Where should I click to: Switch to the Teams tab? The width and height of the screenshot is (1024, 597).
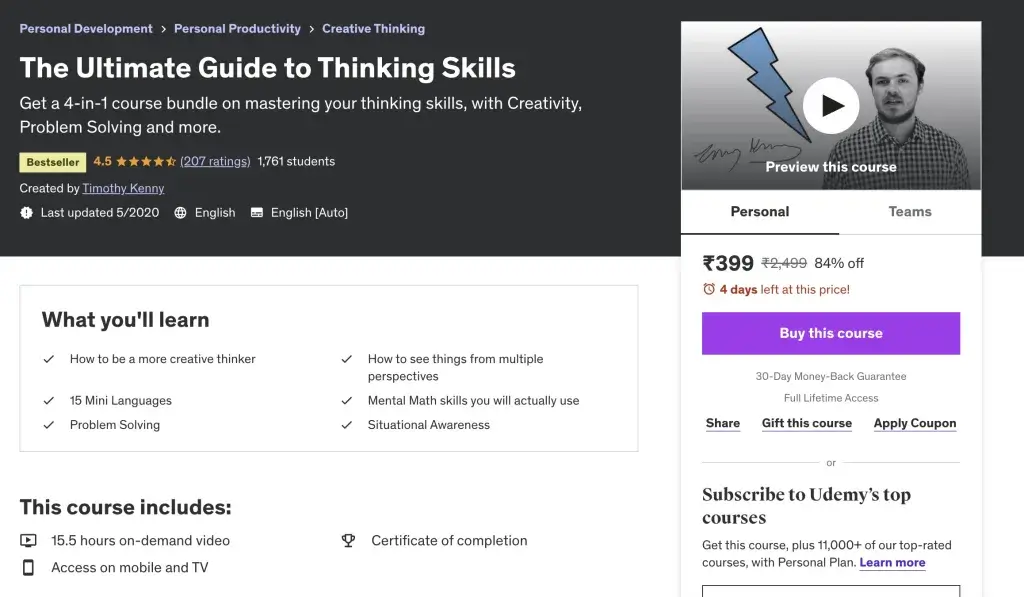(910, 212)
